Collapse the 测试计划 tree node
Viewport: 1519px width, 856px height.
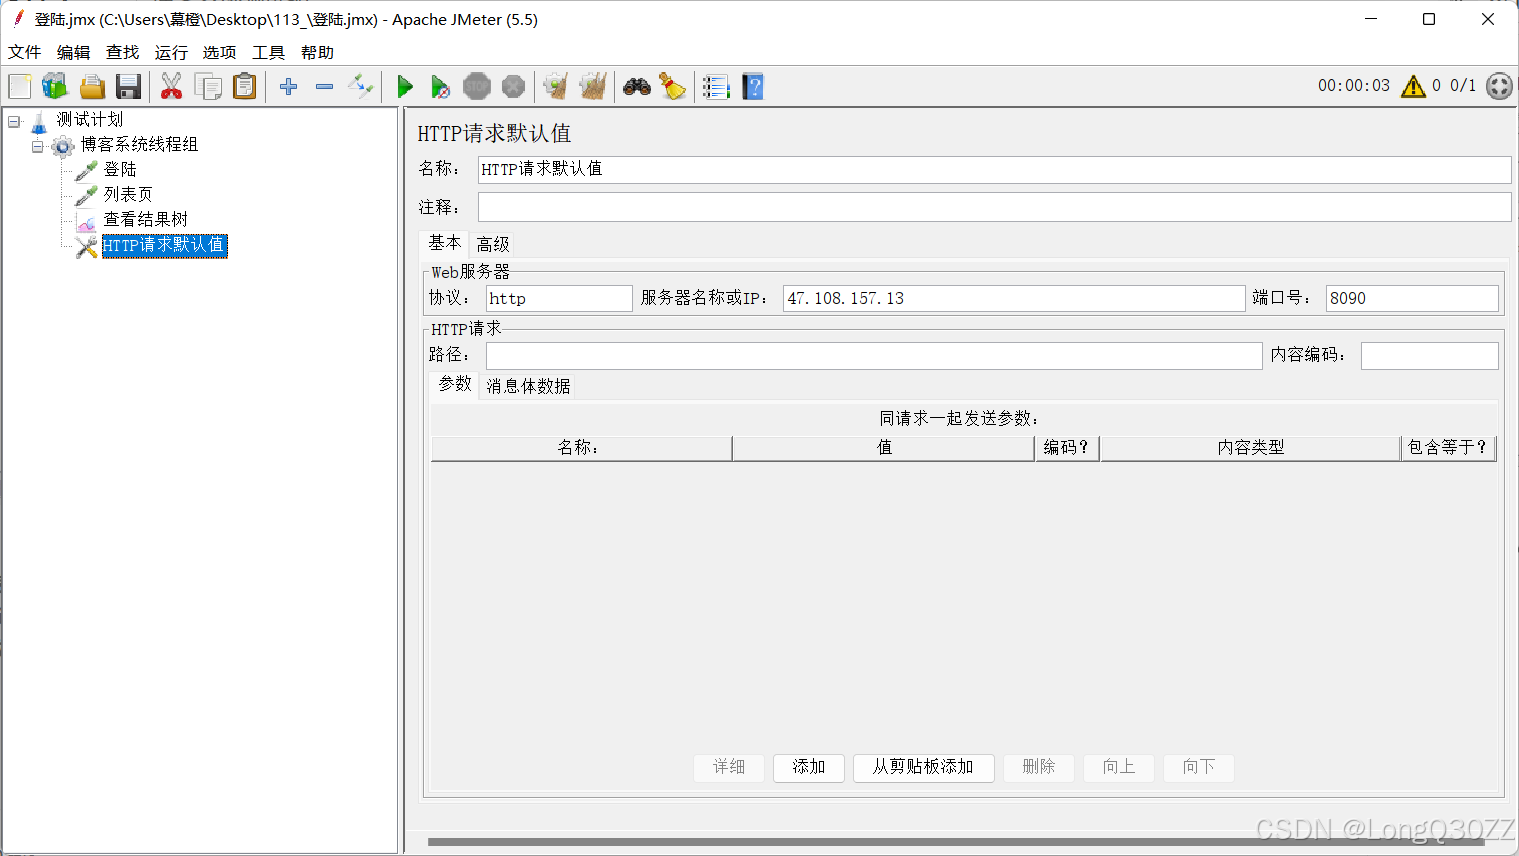pos(14,121)
